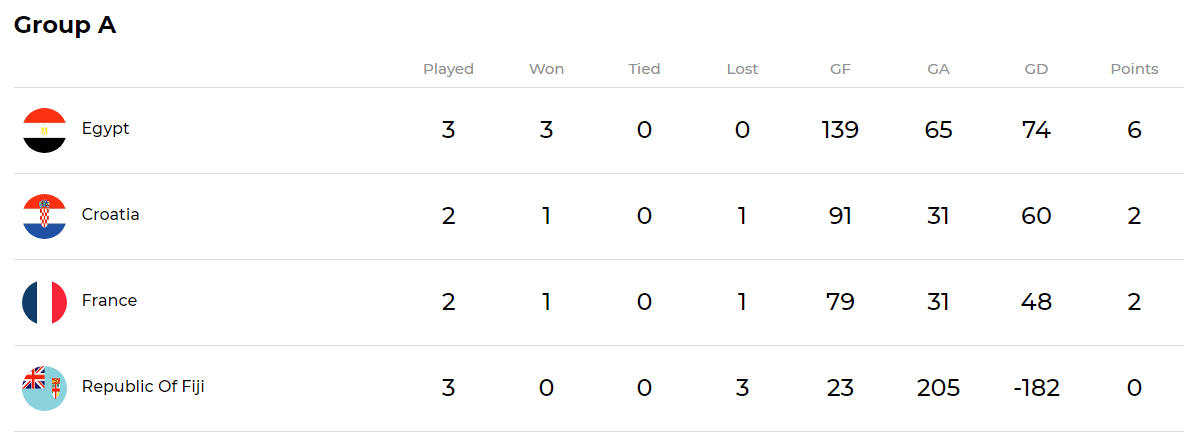Click the GA column header
Image resolution: width=1192 pixels, height=442 pixels.
[x=939, y=69]
